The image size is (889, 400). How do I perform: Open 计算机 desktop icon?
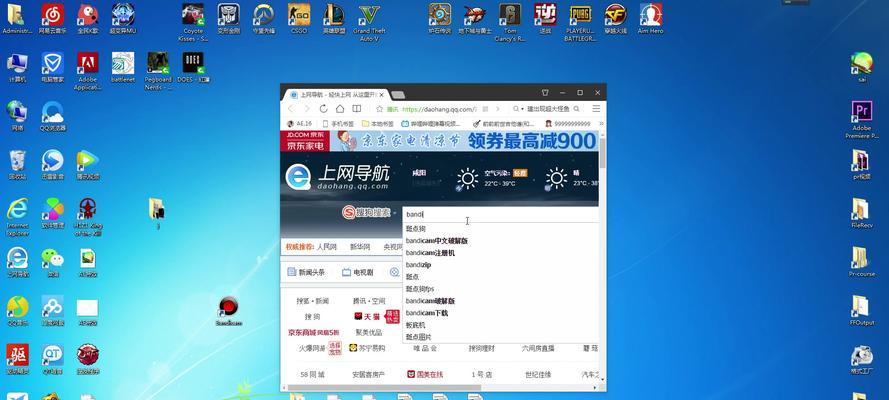click(18, 67)
